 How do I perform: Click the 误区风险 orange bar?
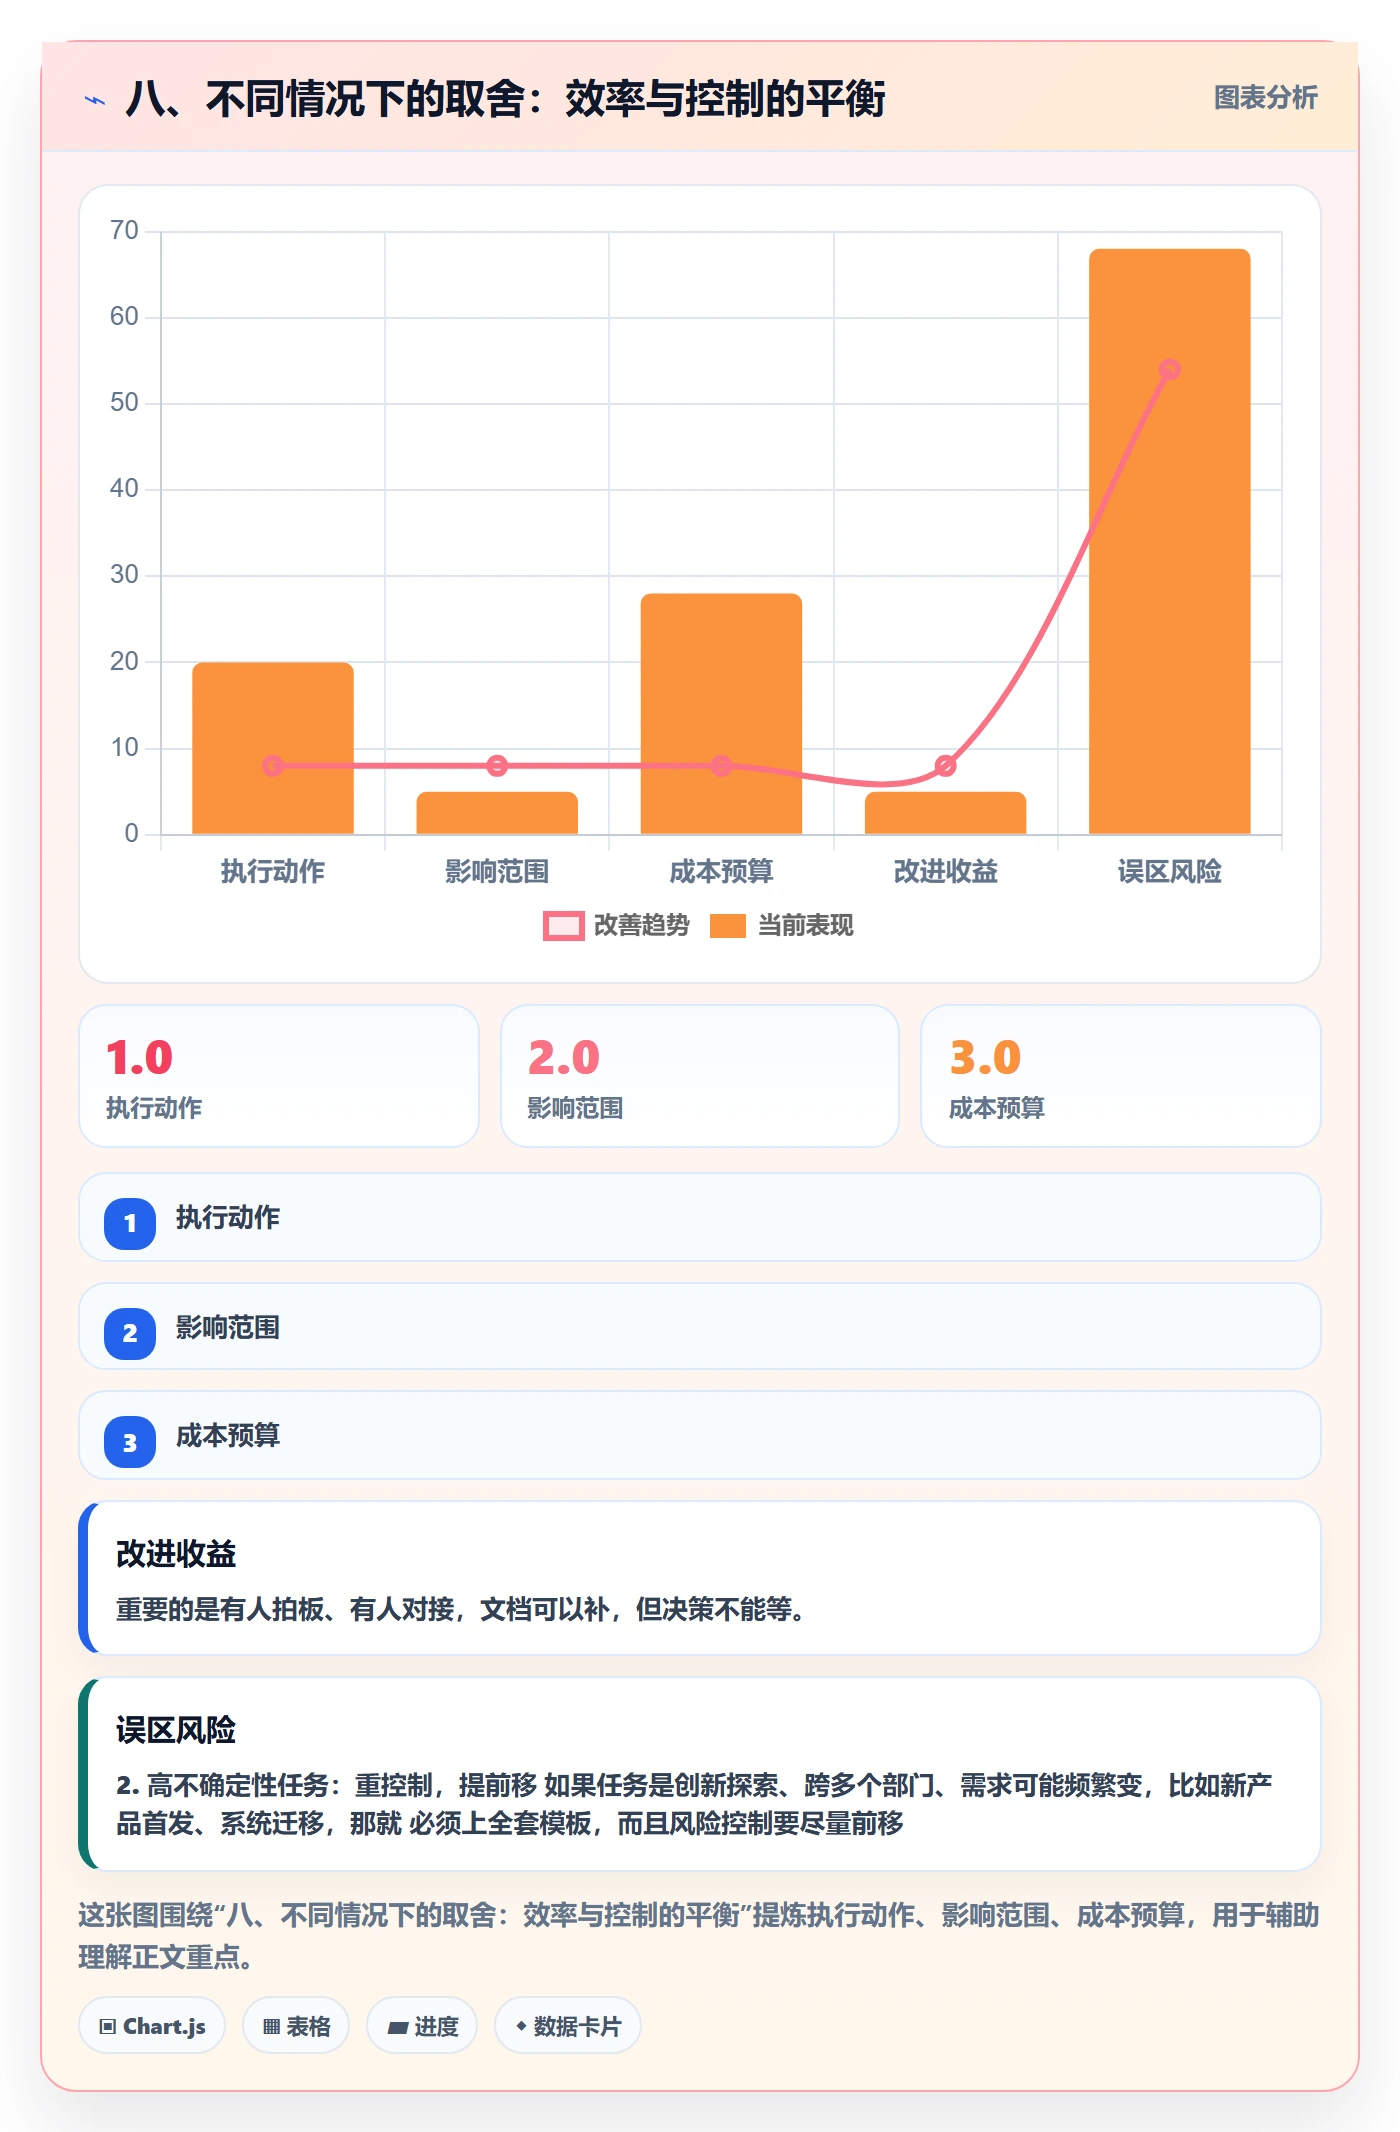tap(1169, 541)
